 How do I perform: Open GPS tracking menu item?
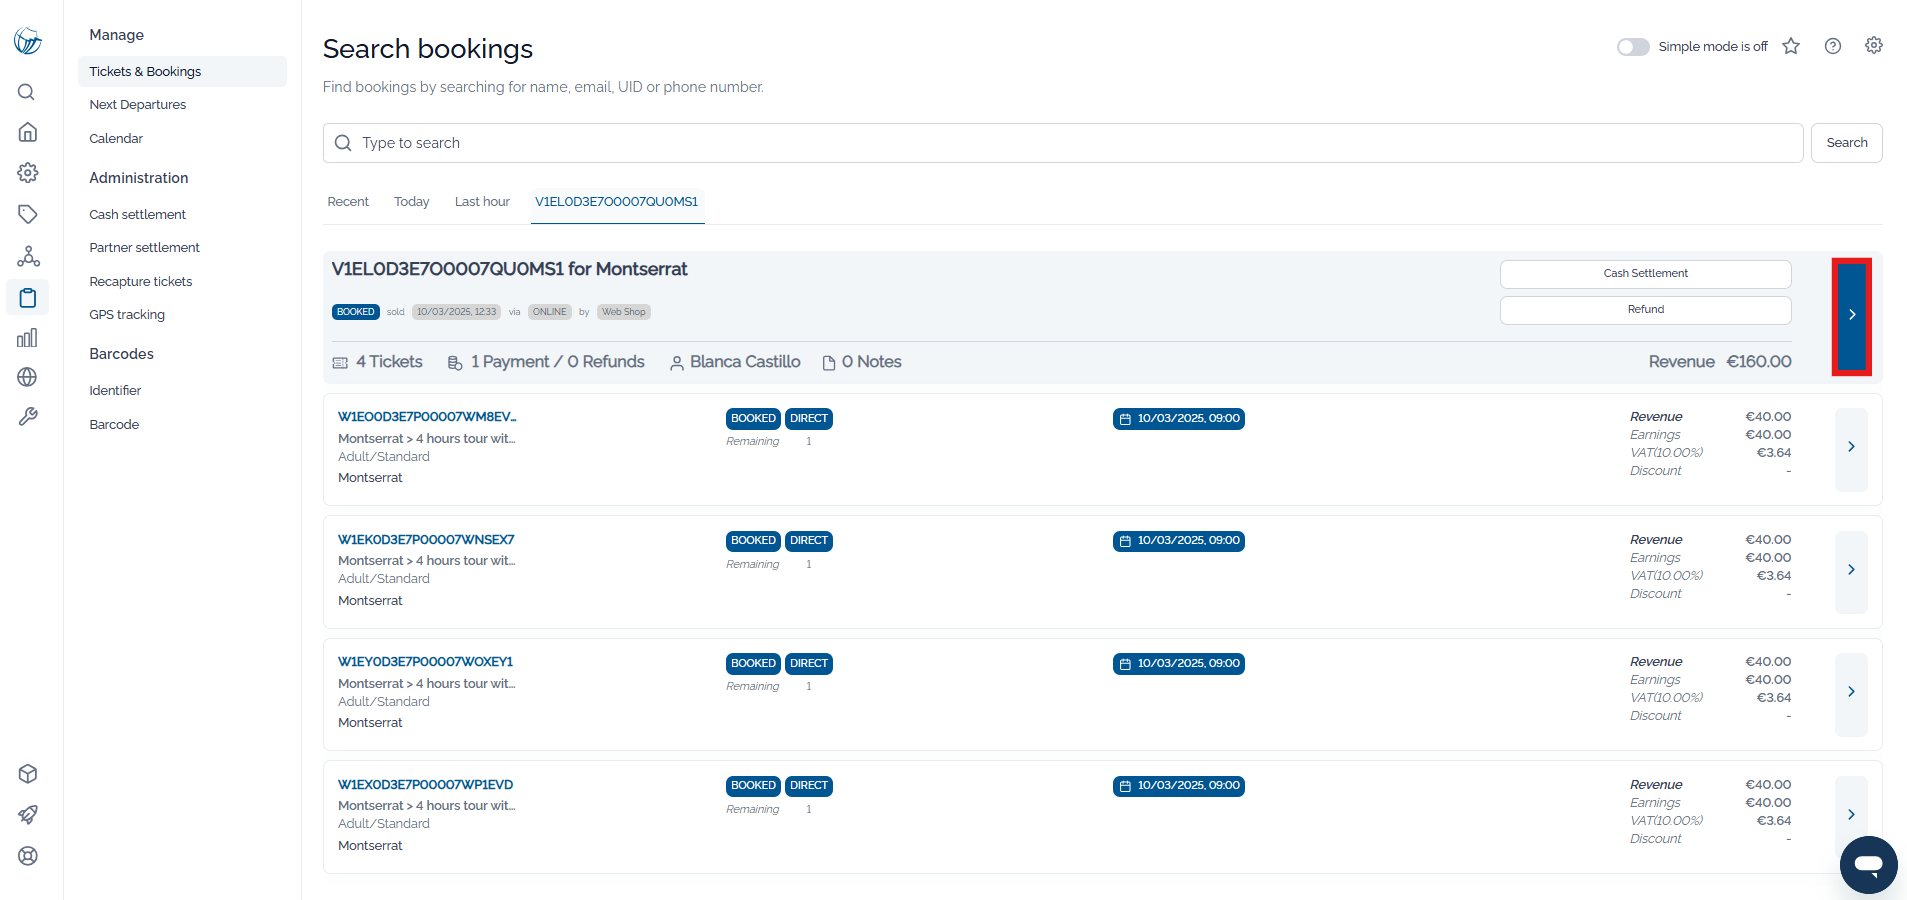(x=127, y=315)
